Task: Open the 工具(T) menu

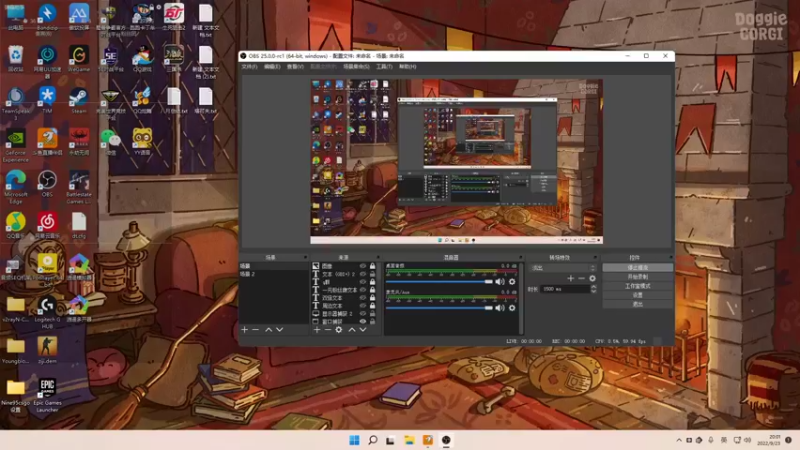Action: pos(384,67)
